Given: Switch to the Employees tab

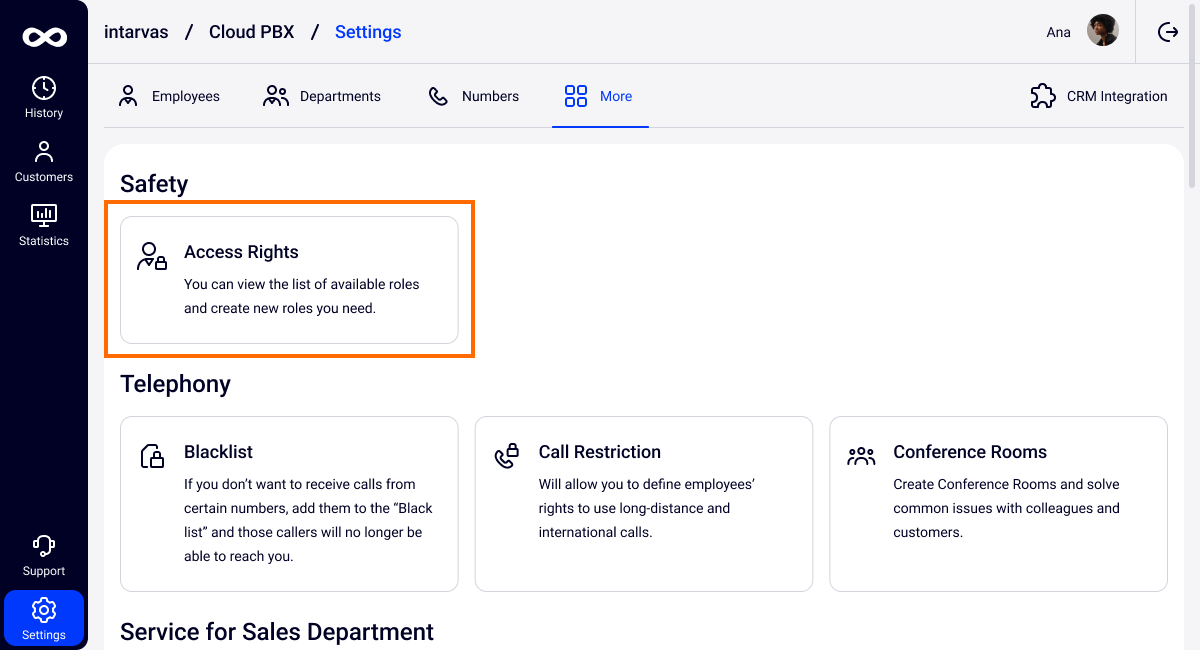Looking at the screenshot, I should 169,96.
